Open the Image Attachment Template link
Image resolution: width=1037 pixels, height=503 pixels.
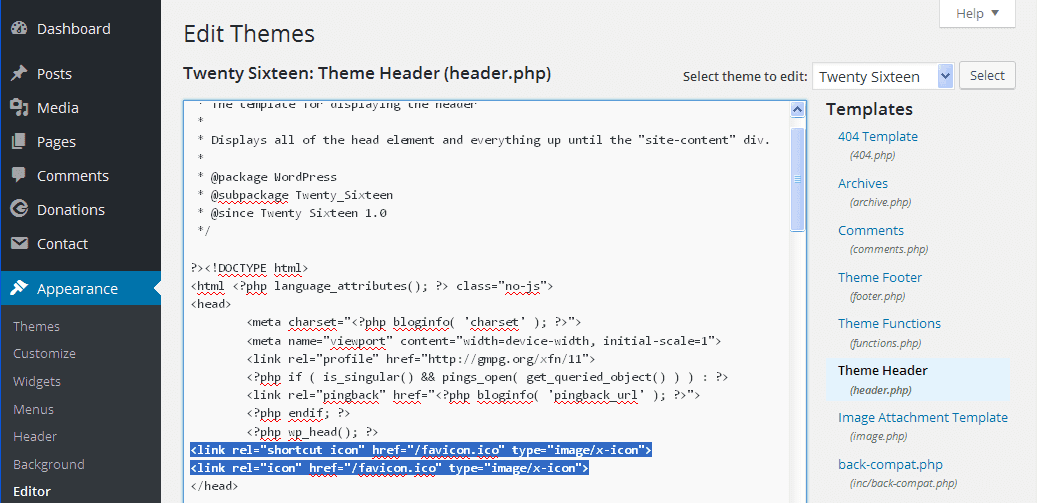922,417
